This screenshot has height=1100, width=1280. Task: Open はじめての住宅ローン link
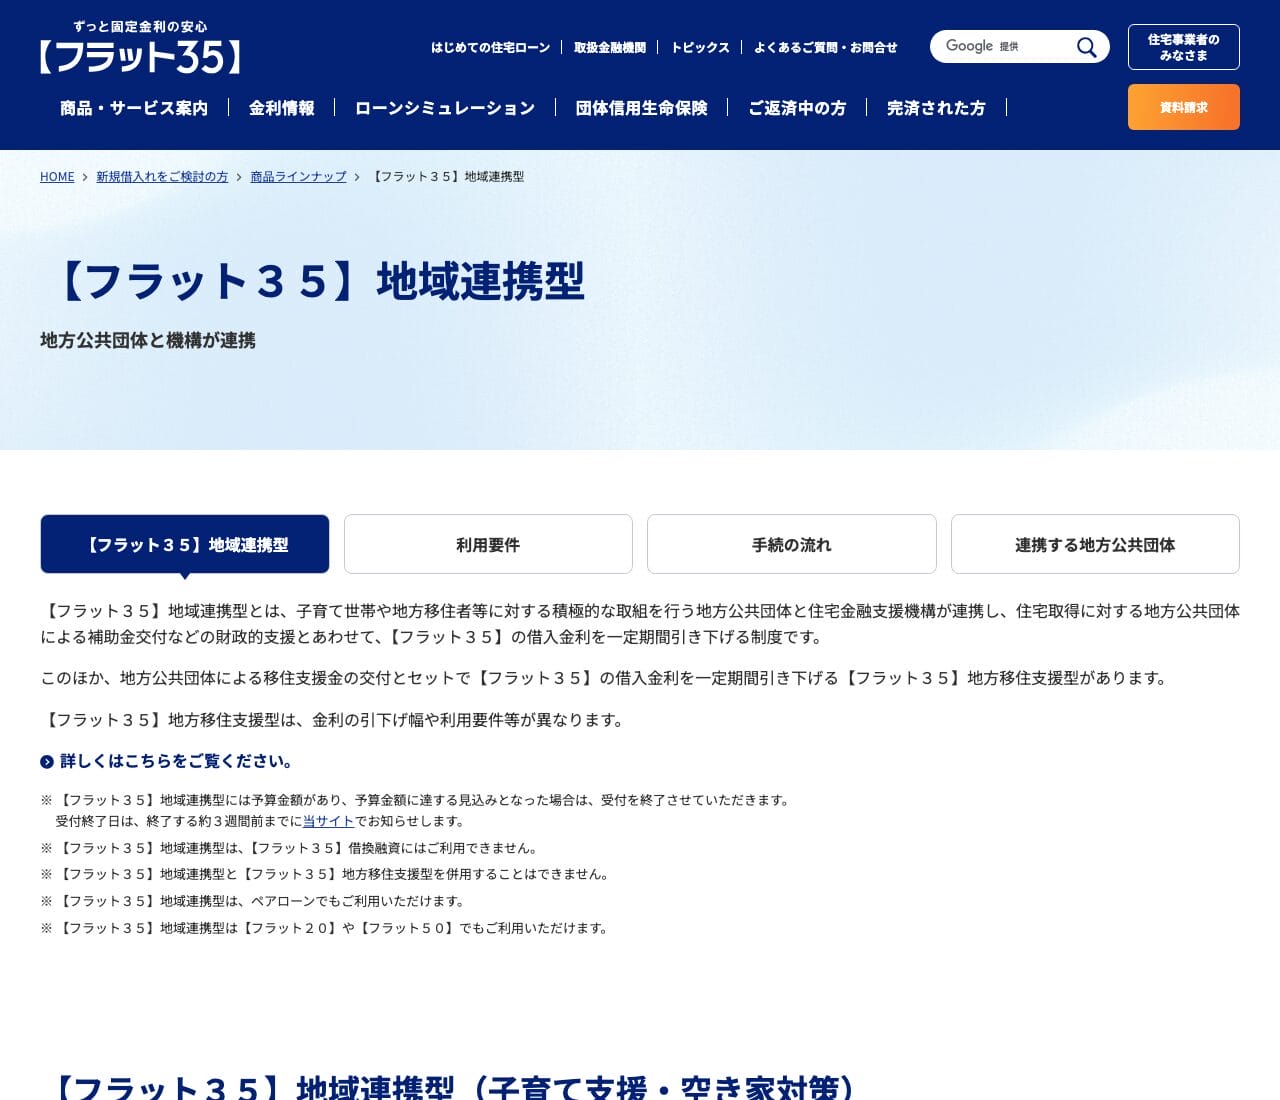(x=490, y=47)
